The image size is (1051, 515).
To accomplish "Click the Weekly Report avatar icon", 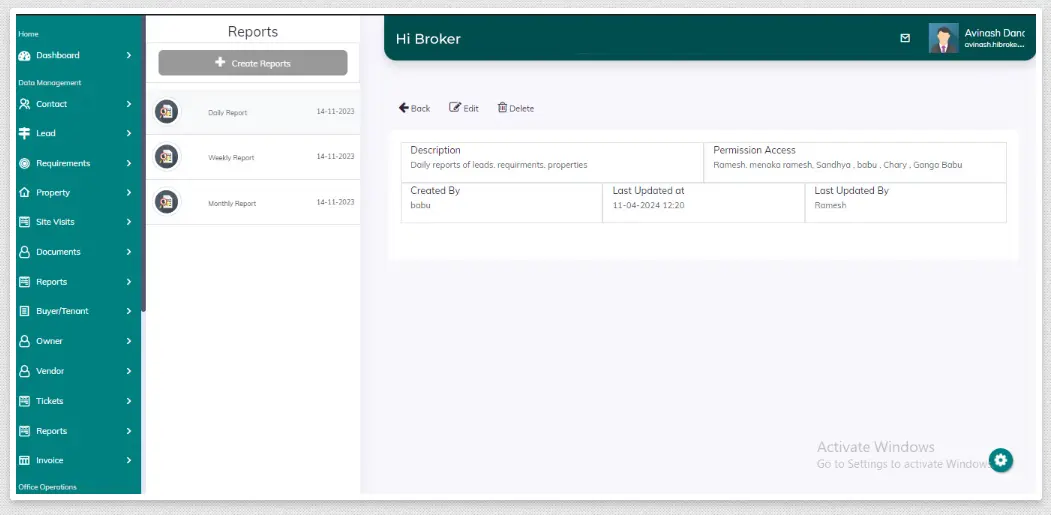I will [x=167, y=157].
